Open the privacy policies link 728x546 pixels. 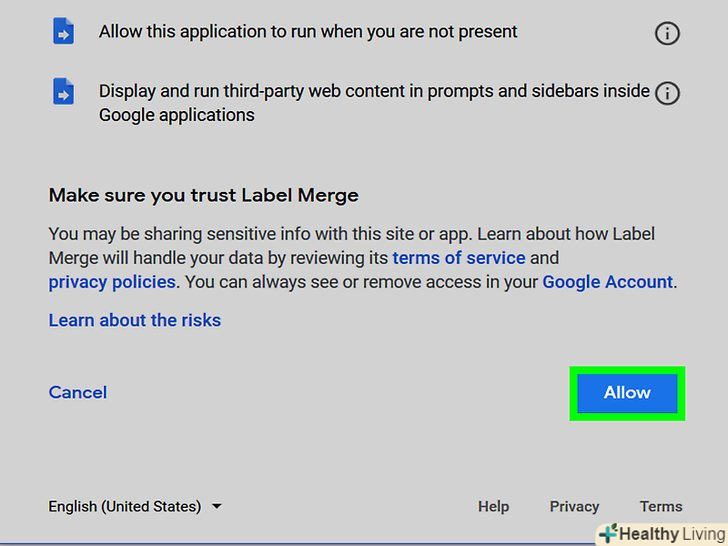pyautogui.click(x=112, y=282)
